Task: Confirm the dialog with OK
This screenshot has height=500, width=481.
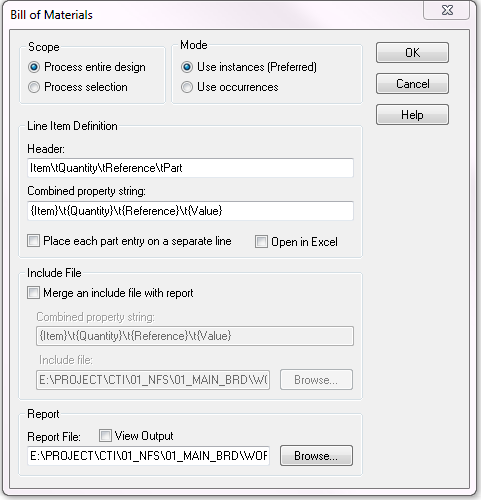Action: tap(412, 53)
